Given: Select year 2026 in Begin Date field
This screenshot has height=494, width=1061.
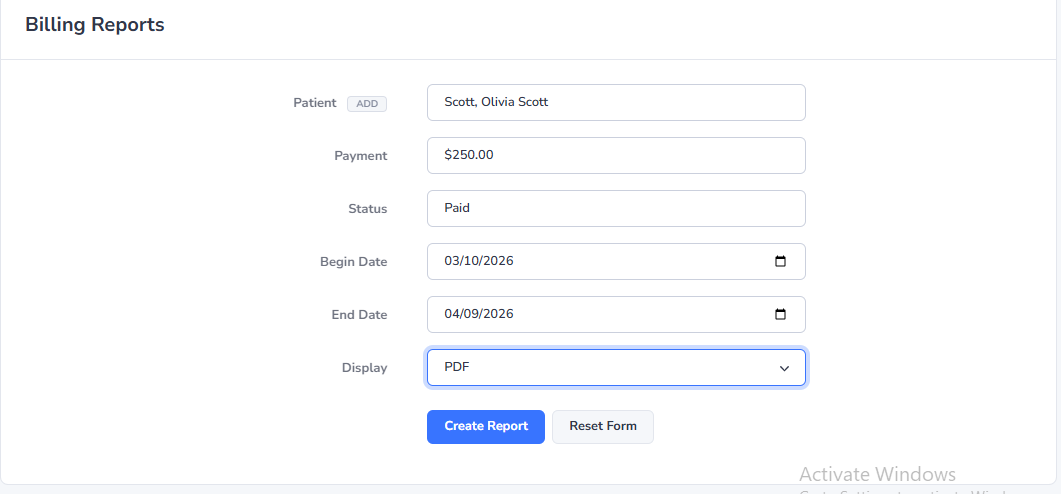Looking at the screenshot, I should [497, 261].
